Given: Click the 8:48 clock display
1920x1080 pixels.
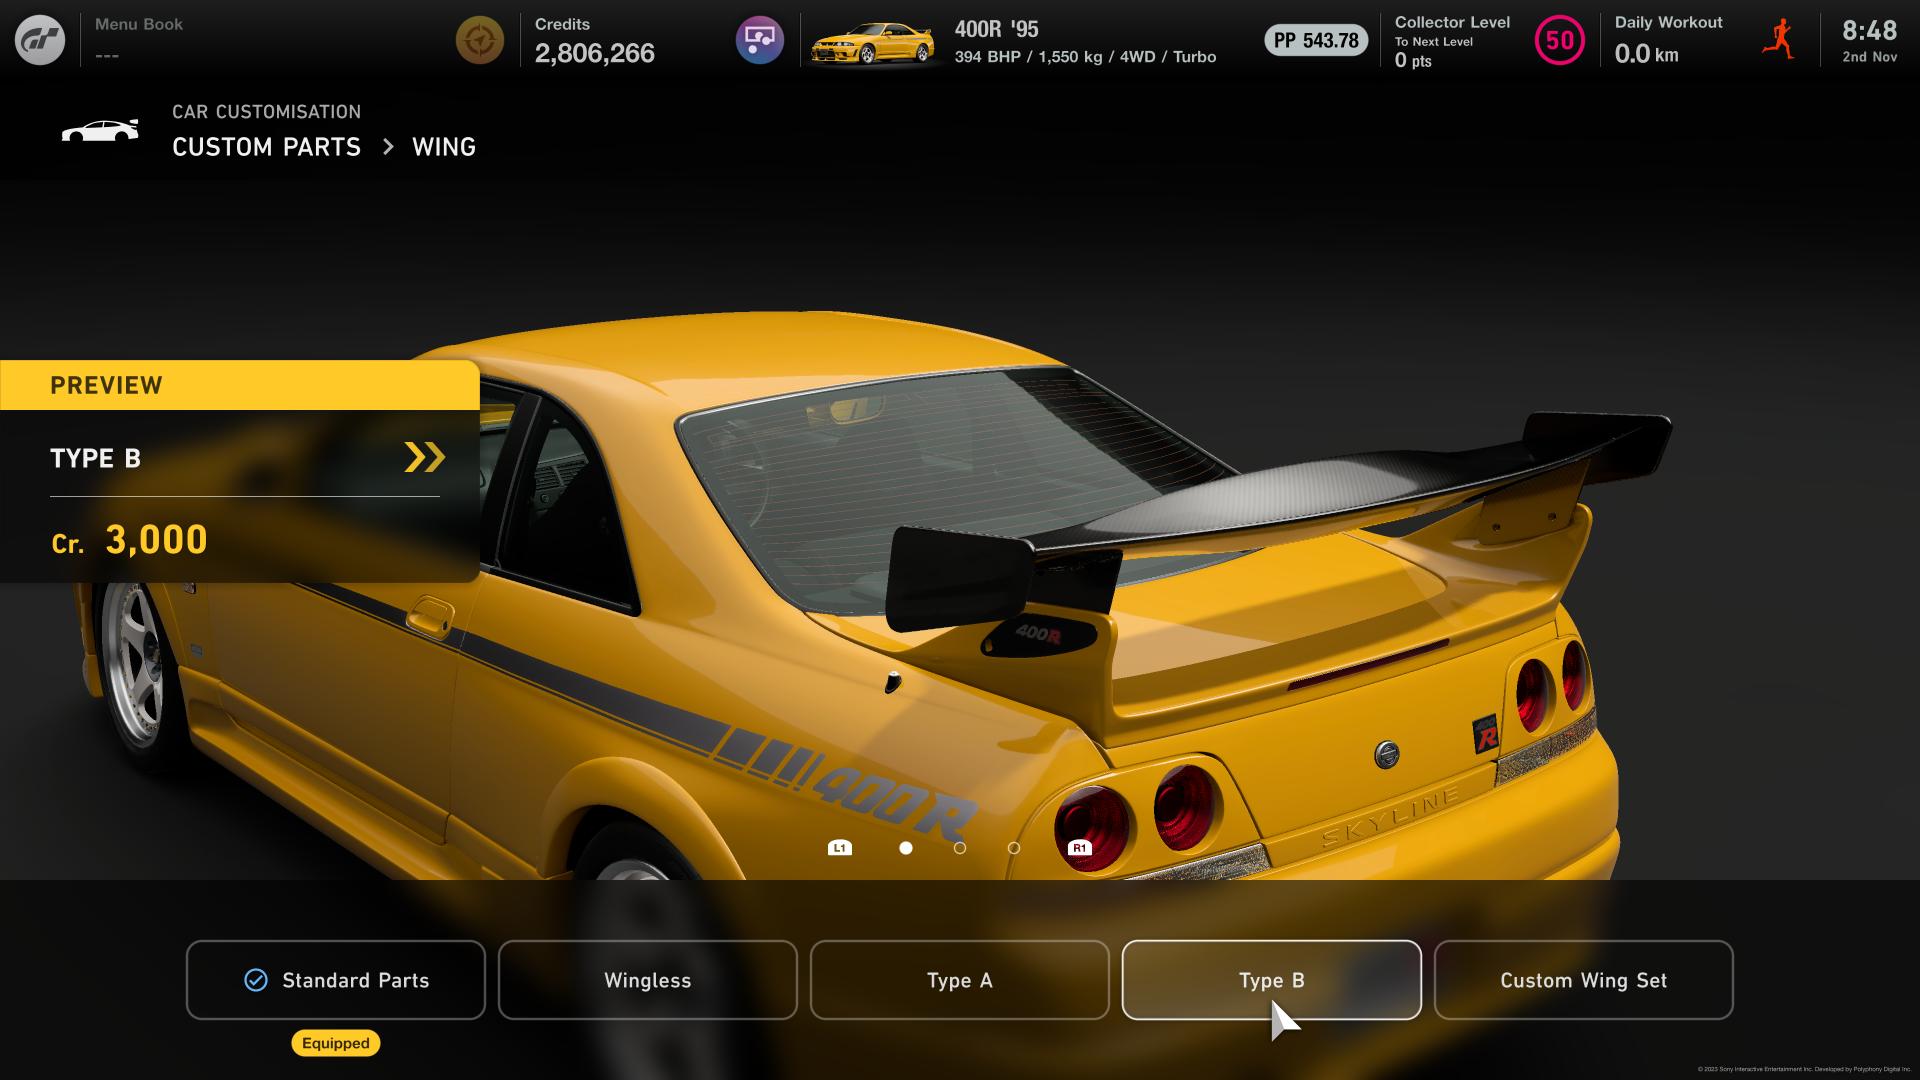Looking at the screenshot, I should click(1869, 31).
